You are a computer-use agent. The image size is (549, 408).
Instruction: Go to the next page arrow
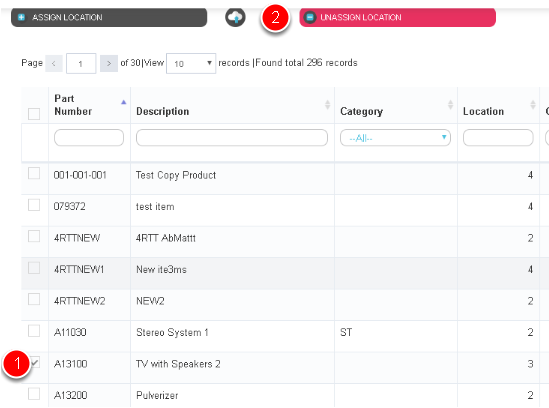point(109,63)
